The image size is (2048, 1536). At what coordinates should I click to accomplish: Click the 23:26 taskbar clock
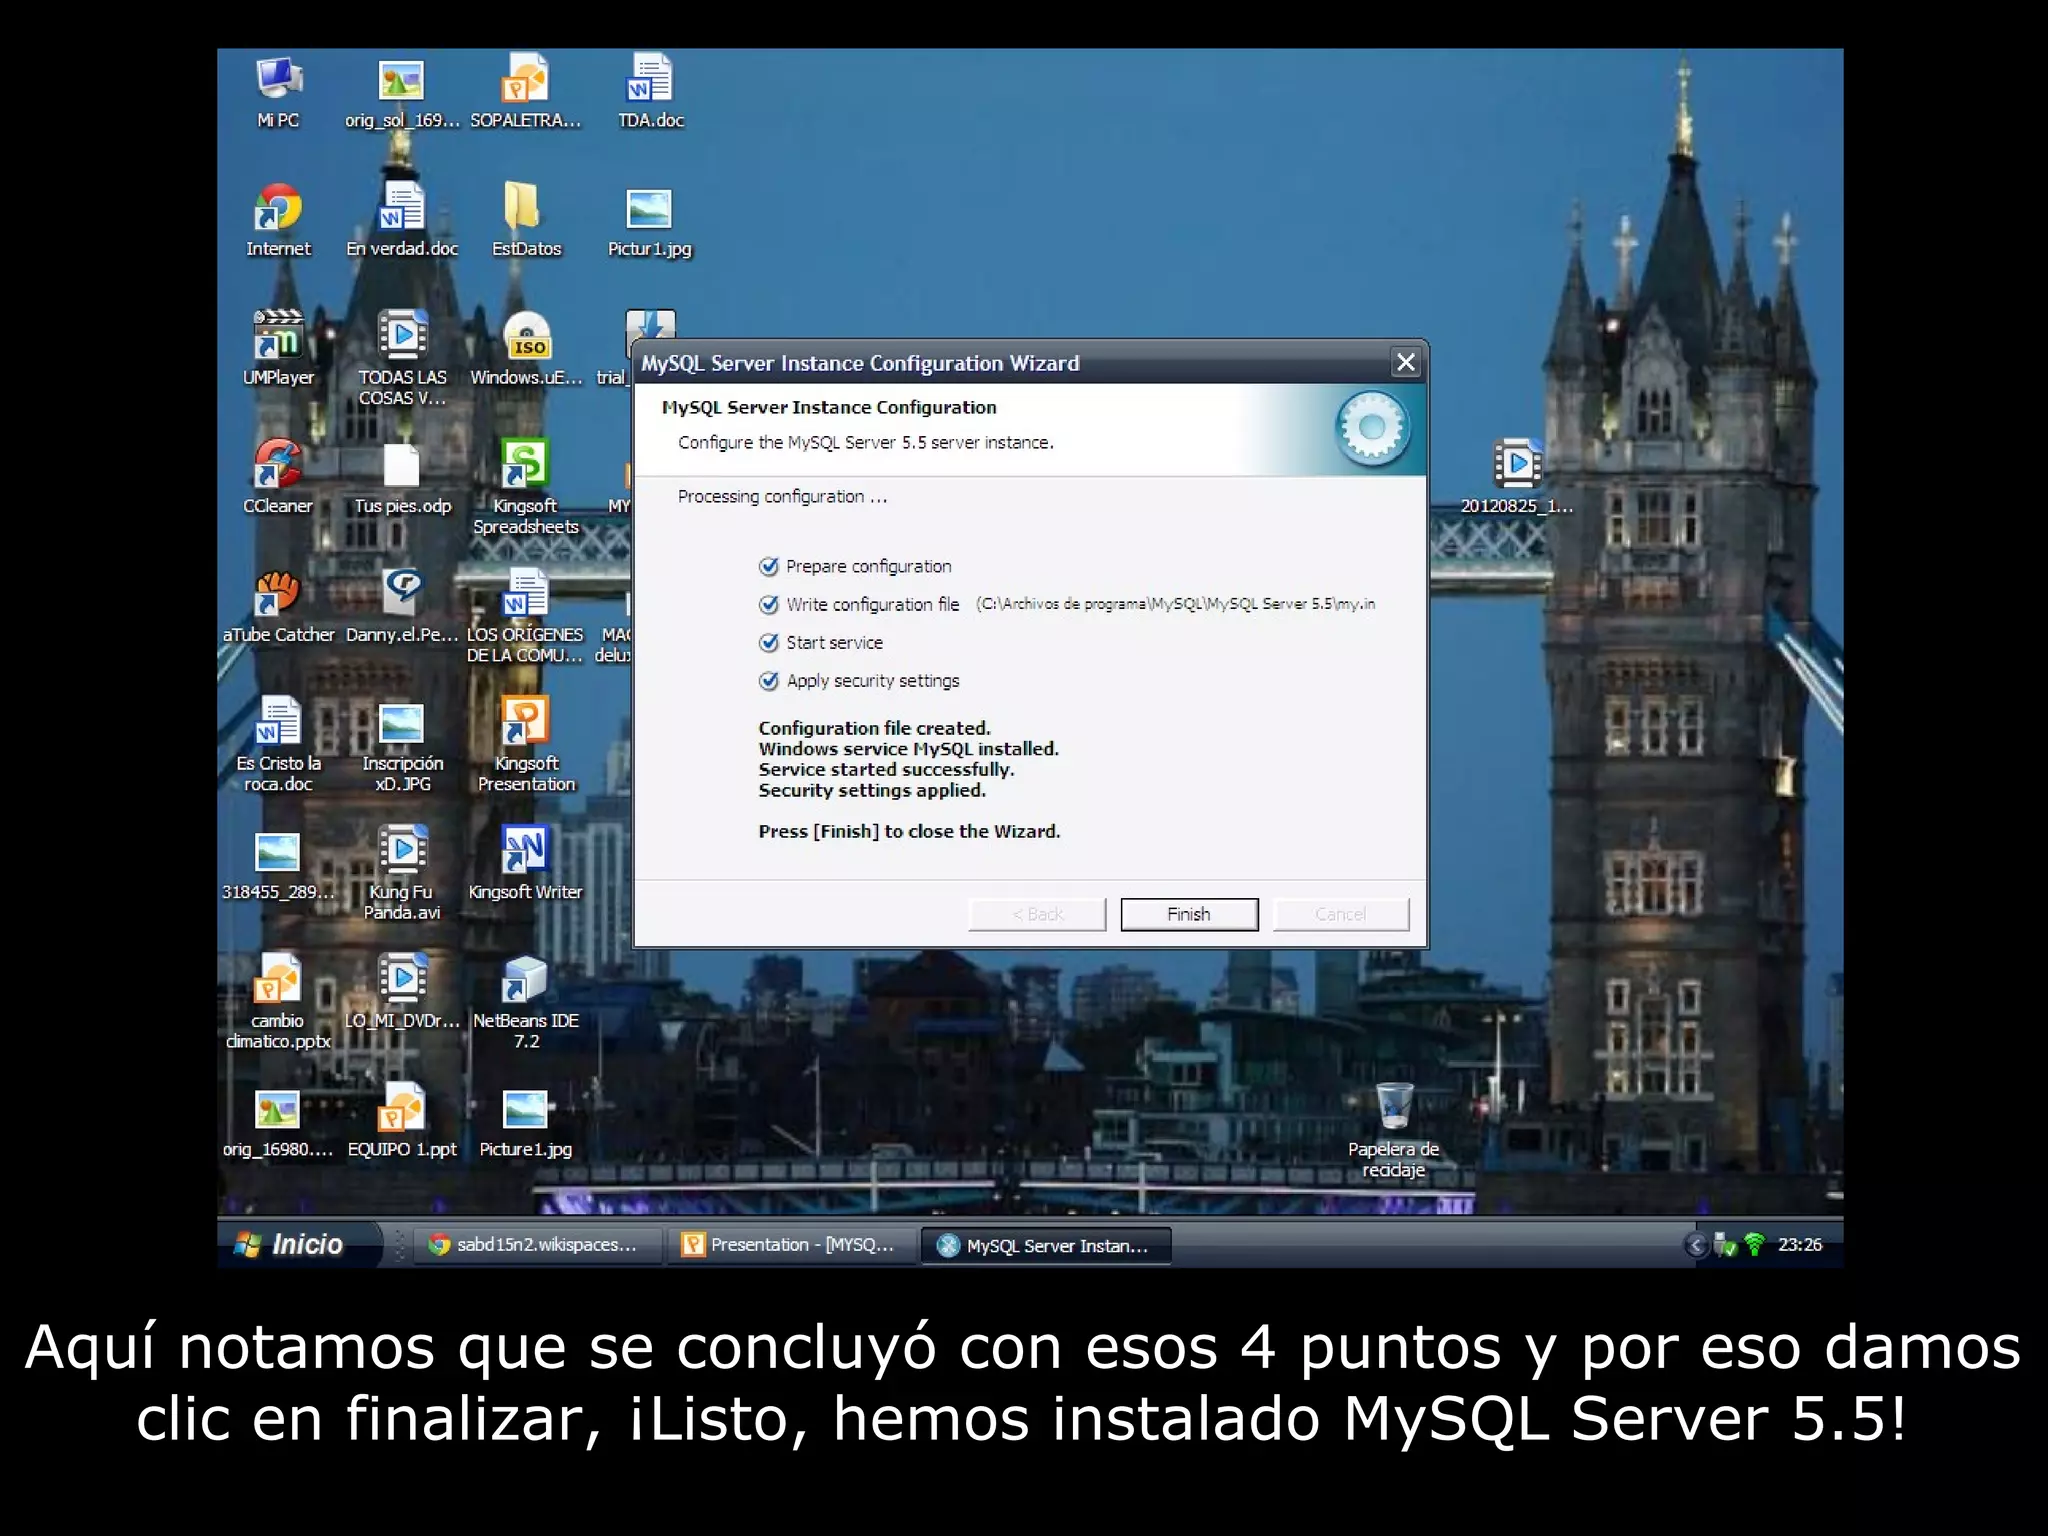(x=1800, y=1245)
